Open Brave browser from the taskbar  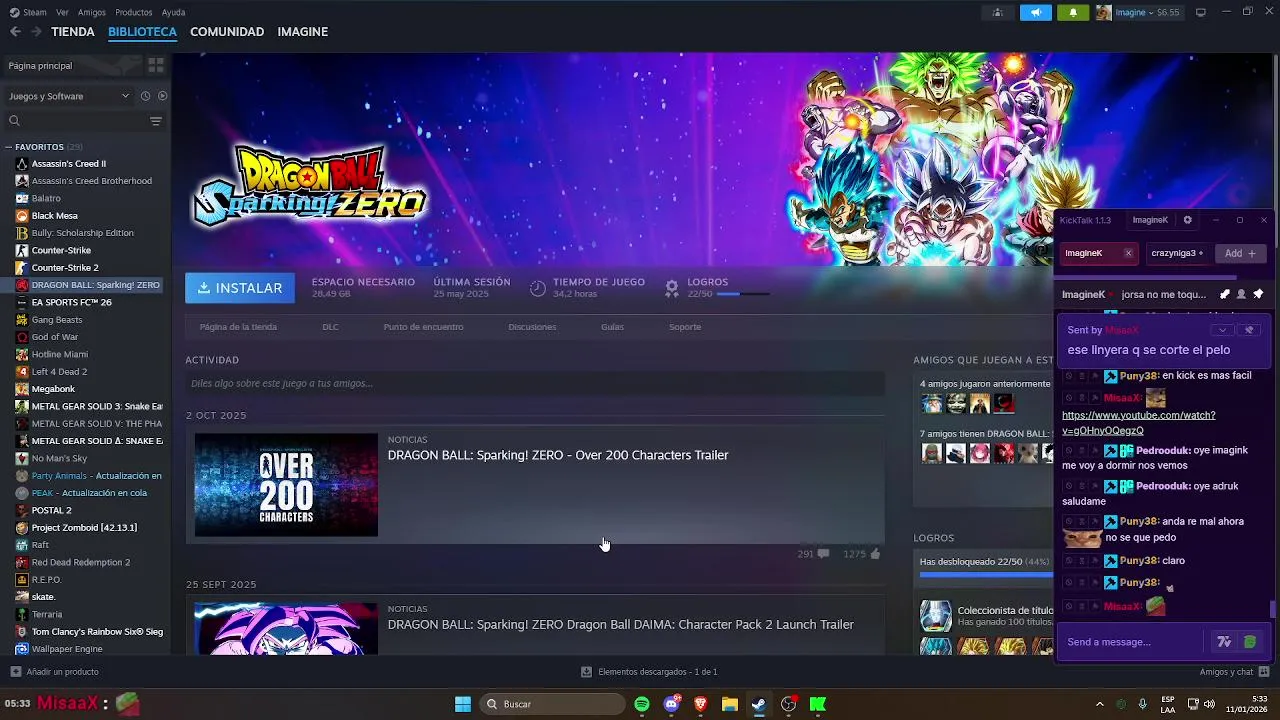701,704
